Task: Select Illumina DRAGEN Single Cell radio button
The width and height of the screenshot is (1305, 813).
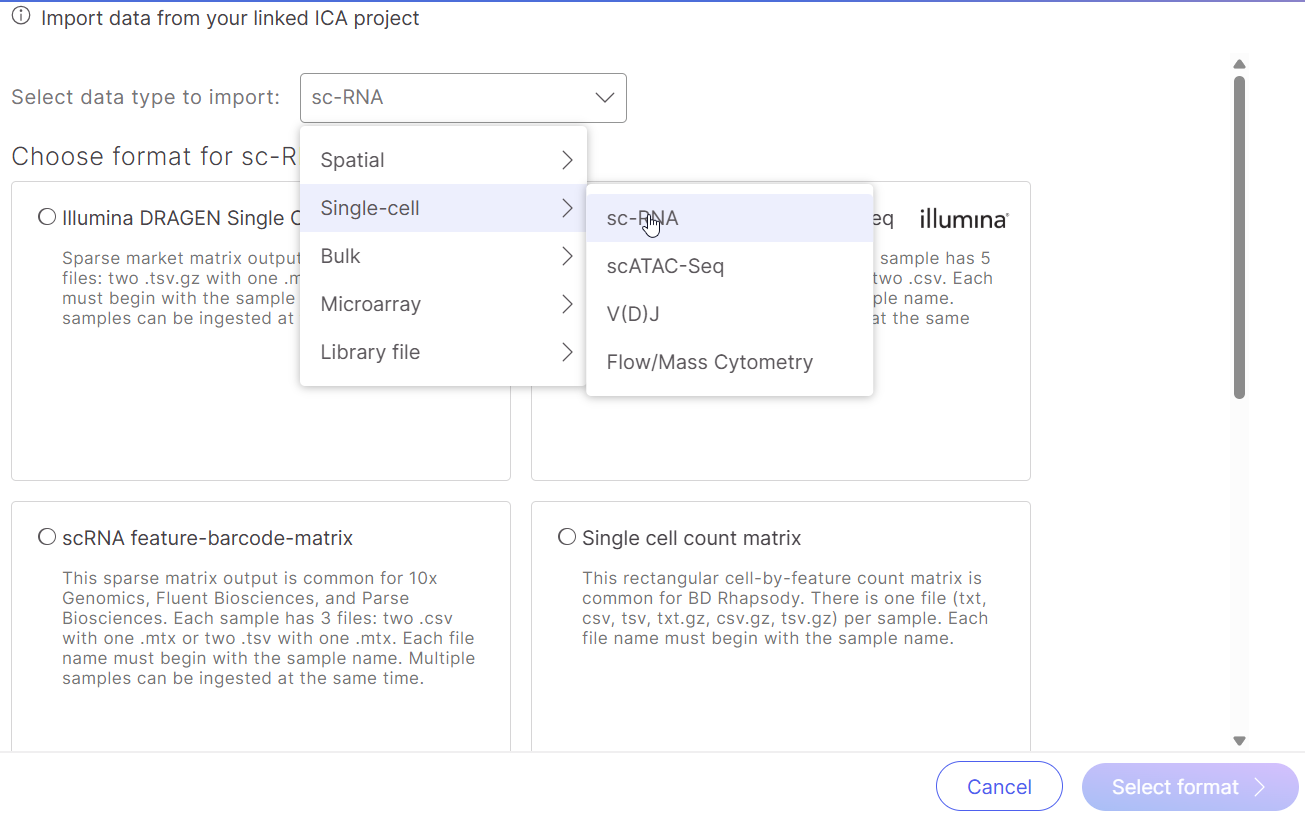Action: 47,217
